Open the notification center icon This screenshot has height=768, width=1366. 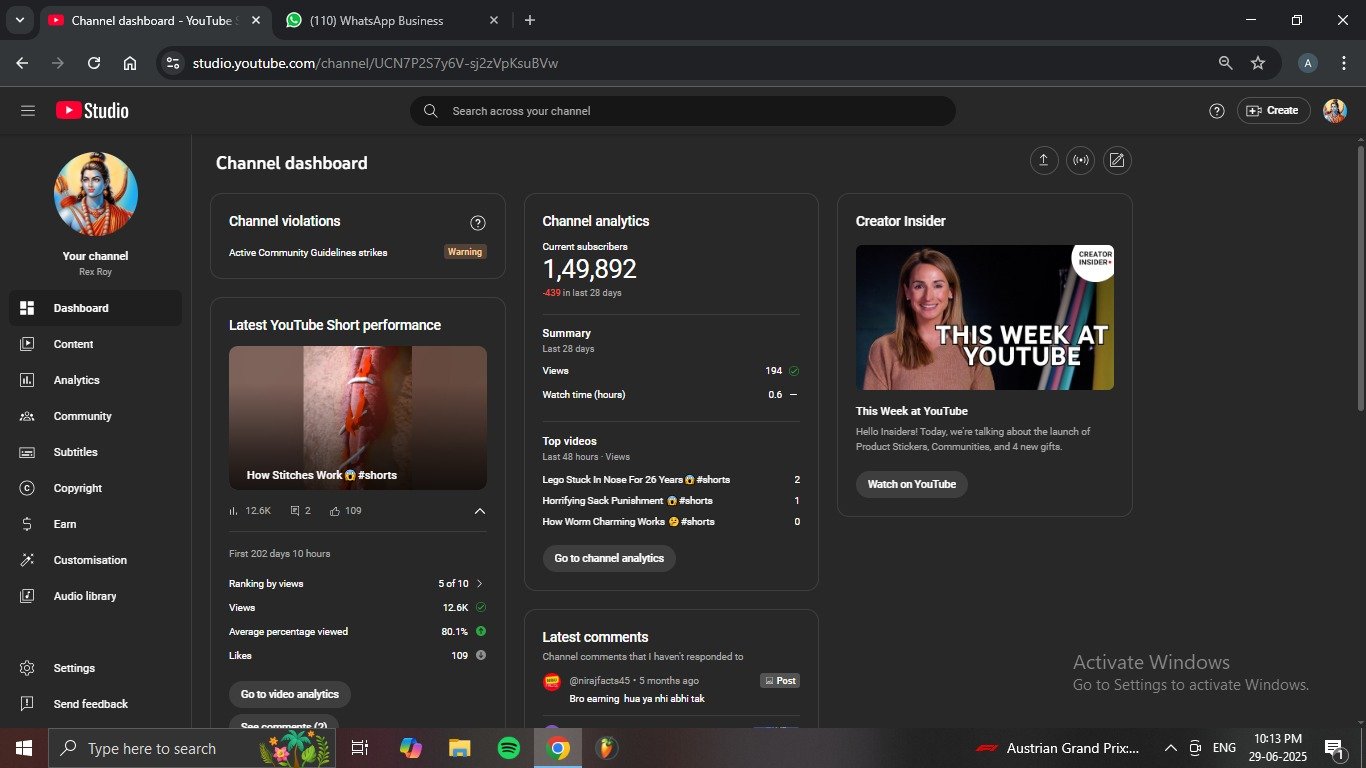click(x=1335, y=748)
